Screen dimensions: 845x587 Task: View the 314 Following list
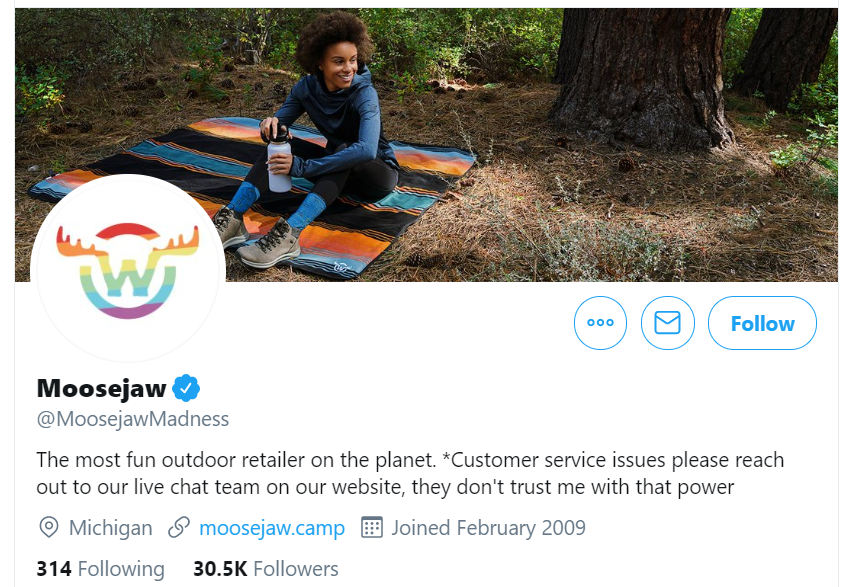pos(101,569)
